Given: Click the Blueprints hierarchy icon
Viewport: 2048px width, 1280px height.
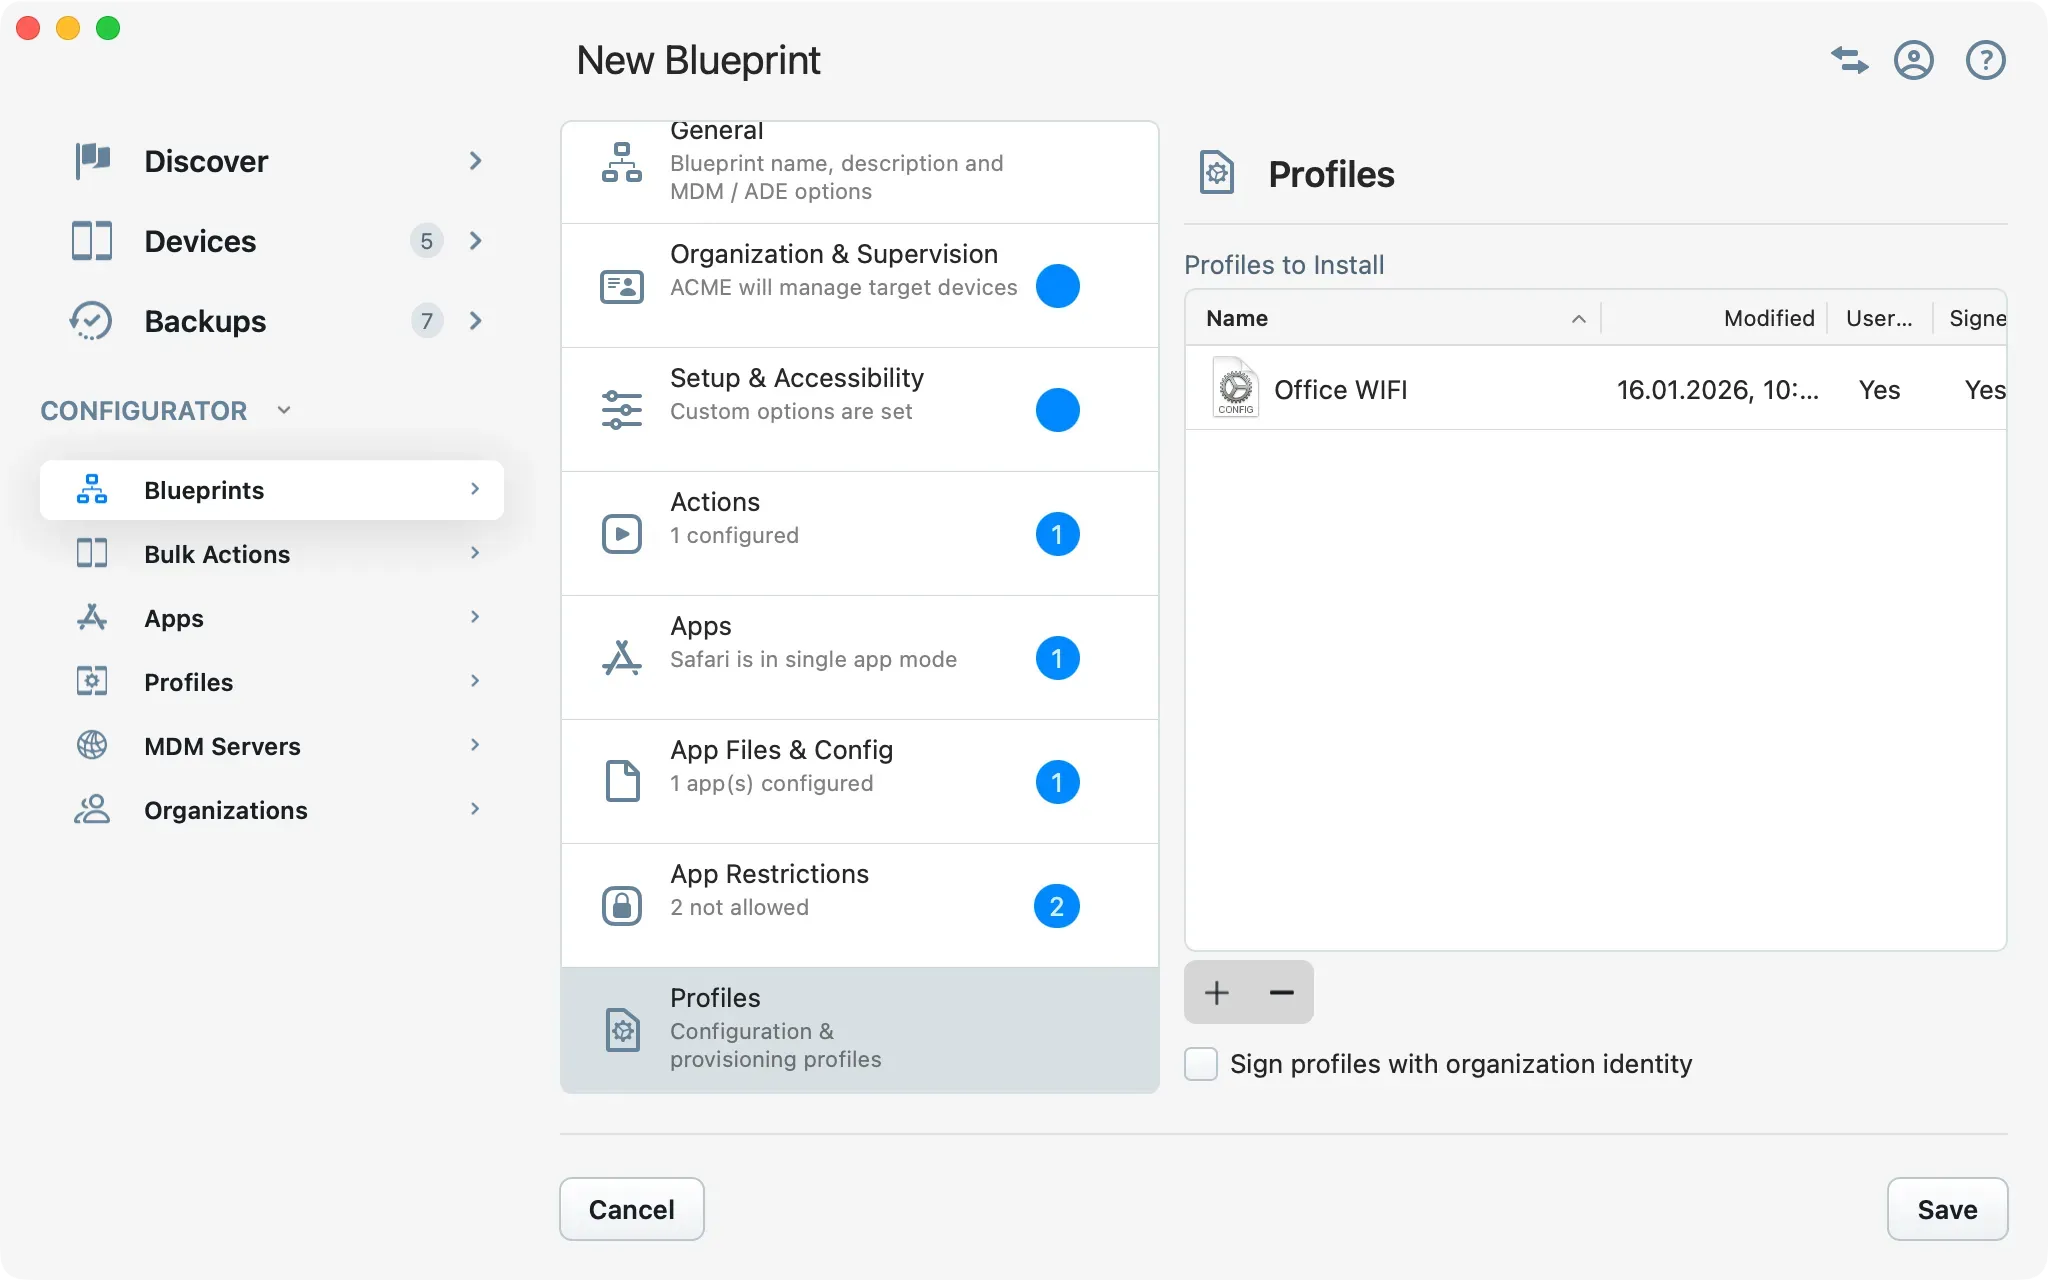Looking at the screenshot, I should (x=91, y=489).
